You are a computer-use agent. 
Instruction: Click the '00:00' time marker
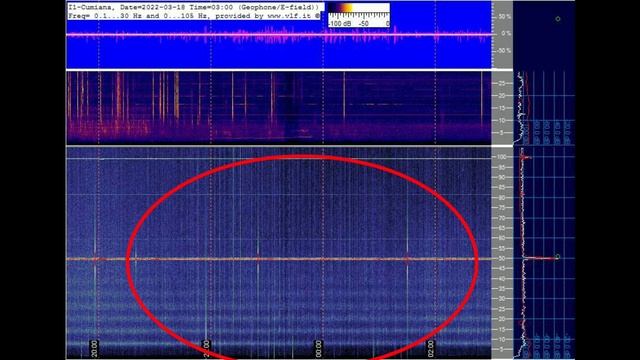pos(318,349)
